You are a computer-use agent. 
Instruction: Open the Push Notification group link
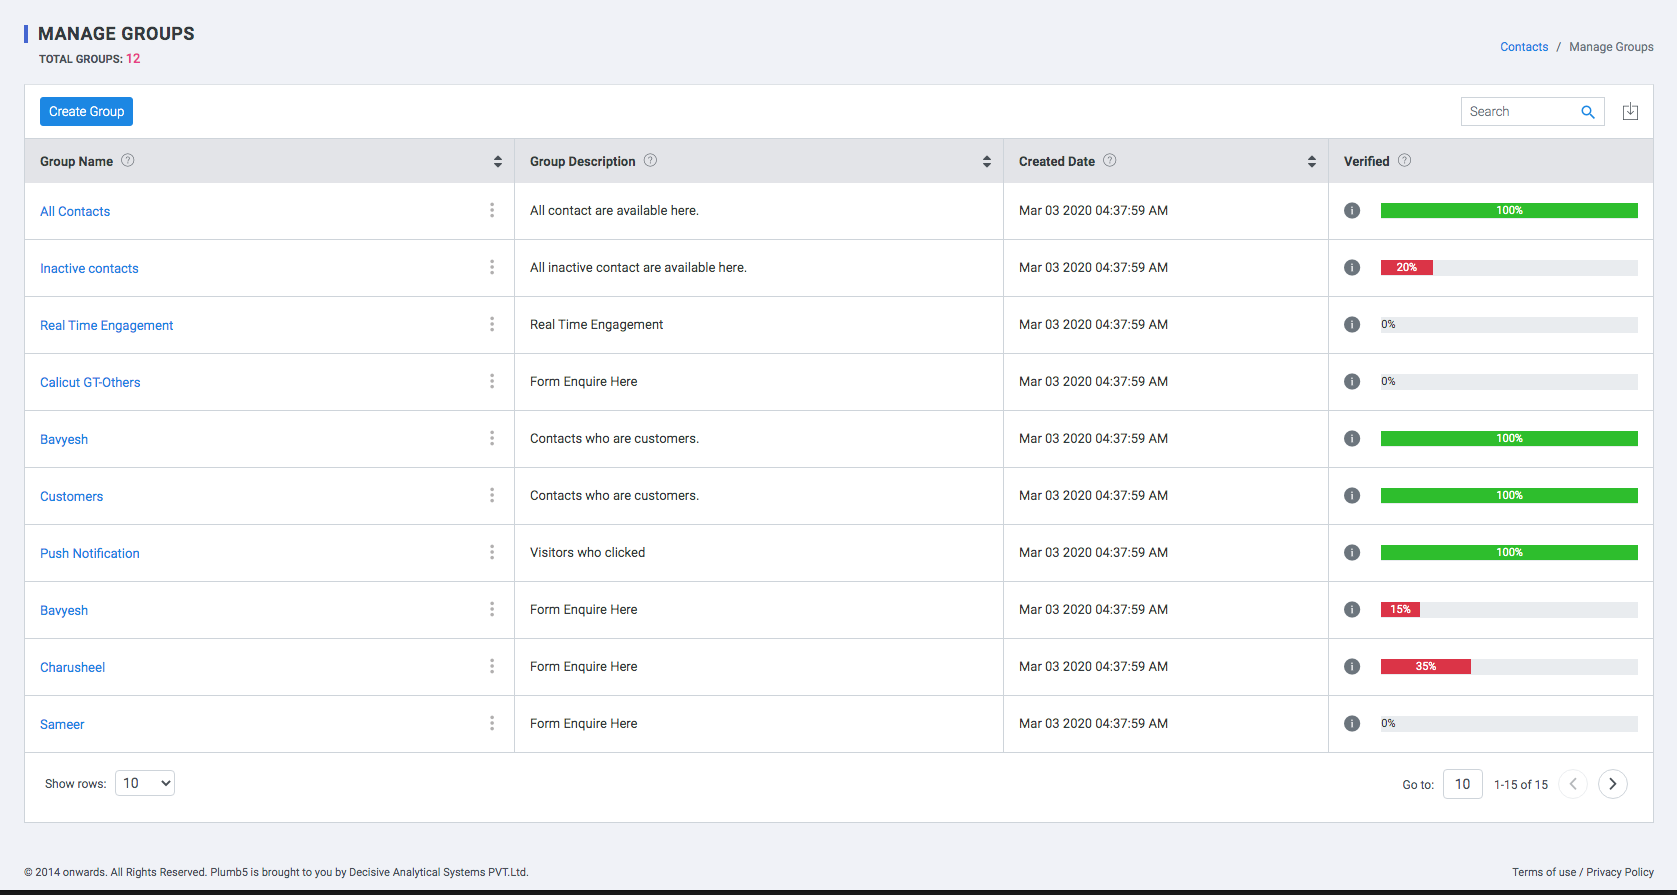click(x=90, y=553)
